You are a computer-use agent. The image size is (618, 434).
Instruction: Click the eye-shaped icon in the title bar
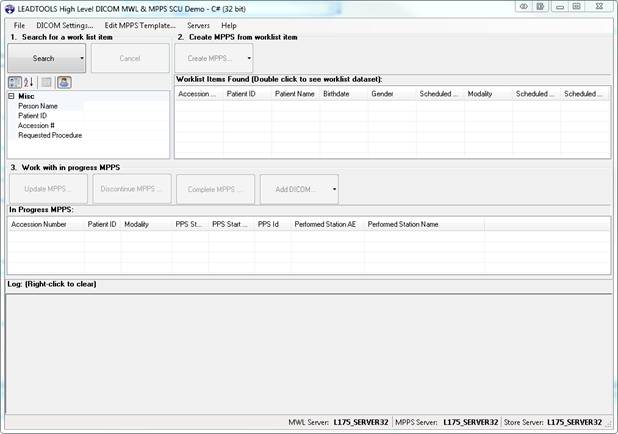pos(523,7)
